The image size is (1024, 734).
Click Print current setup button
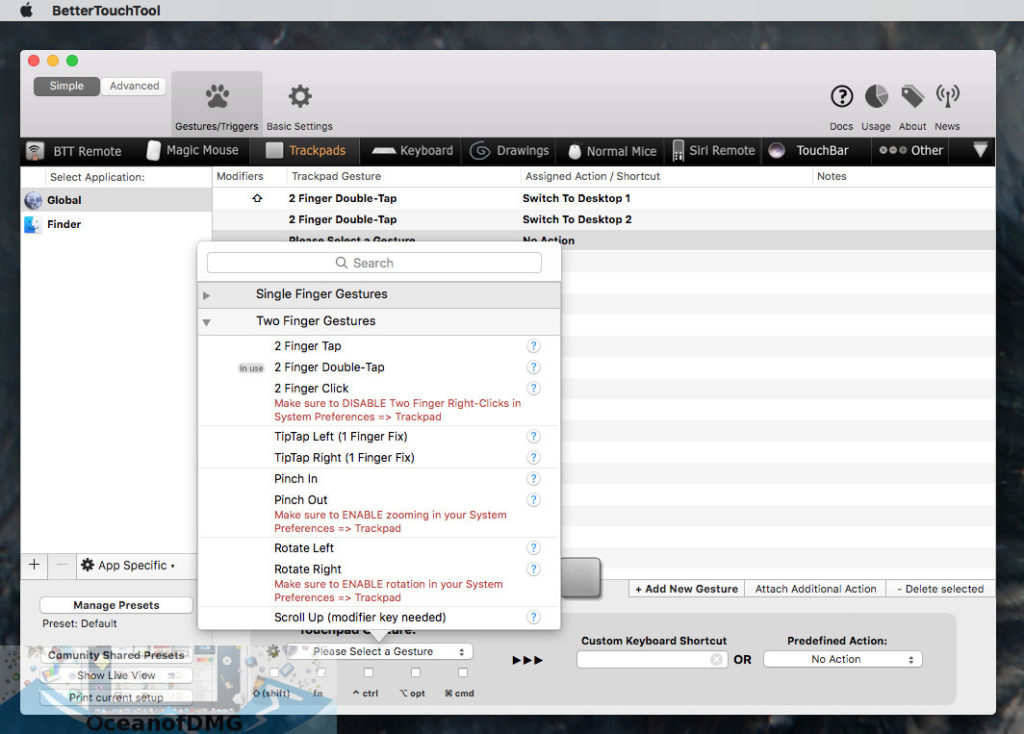point(116,697)
